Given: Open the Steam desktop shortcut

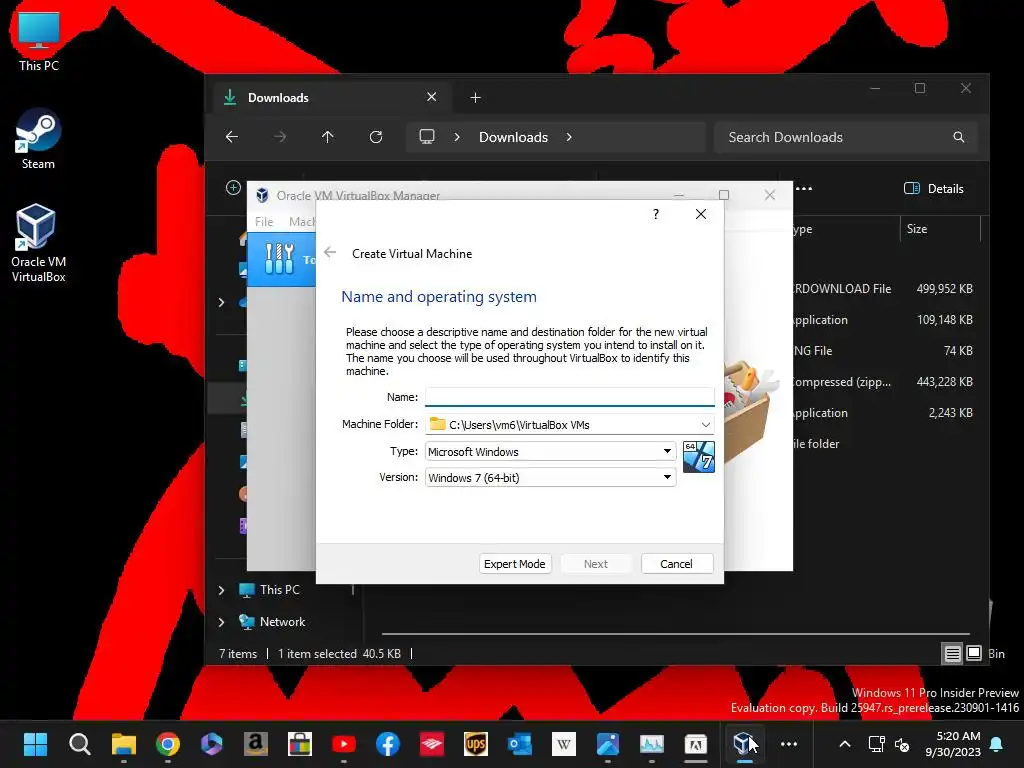Looking at the screenshot, I should (x=38, y=139).
